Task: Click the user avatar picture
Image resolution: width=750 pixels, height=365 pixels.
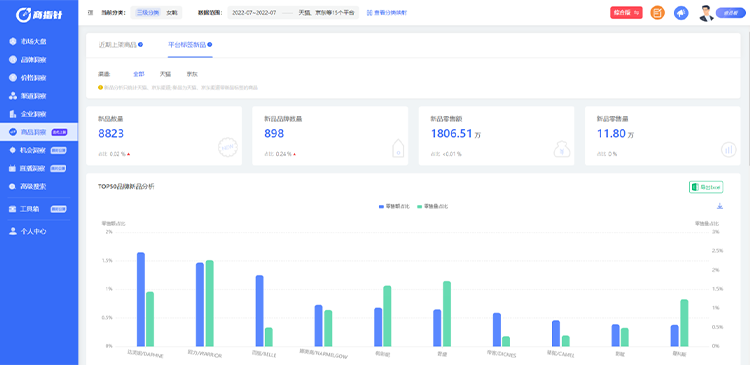Action: [x=706, y=13]
